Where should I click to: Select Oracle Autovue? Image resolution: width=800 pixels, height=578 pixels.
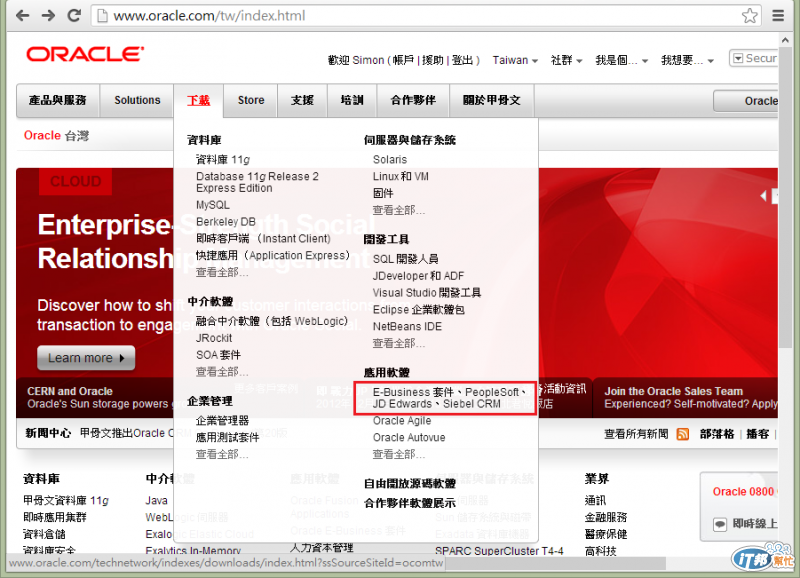[x=409, y=438]
